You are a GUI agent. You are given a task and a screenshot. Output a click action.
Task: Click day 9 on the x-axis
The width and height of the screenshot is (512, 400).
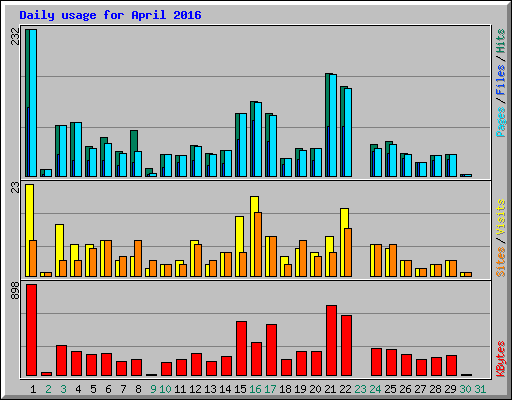pos(153,389)
